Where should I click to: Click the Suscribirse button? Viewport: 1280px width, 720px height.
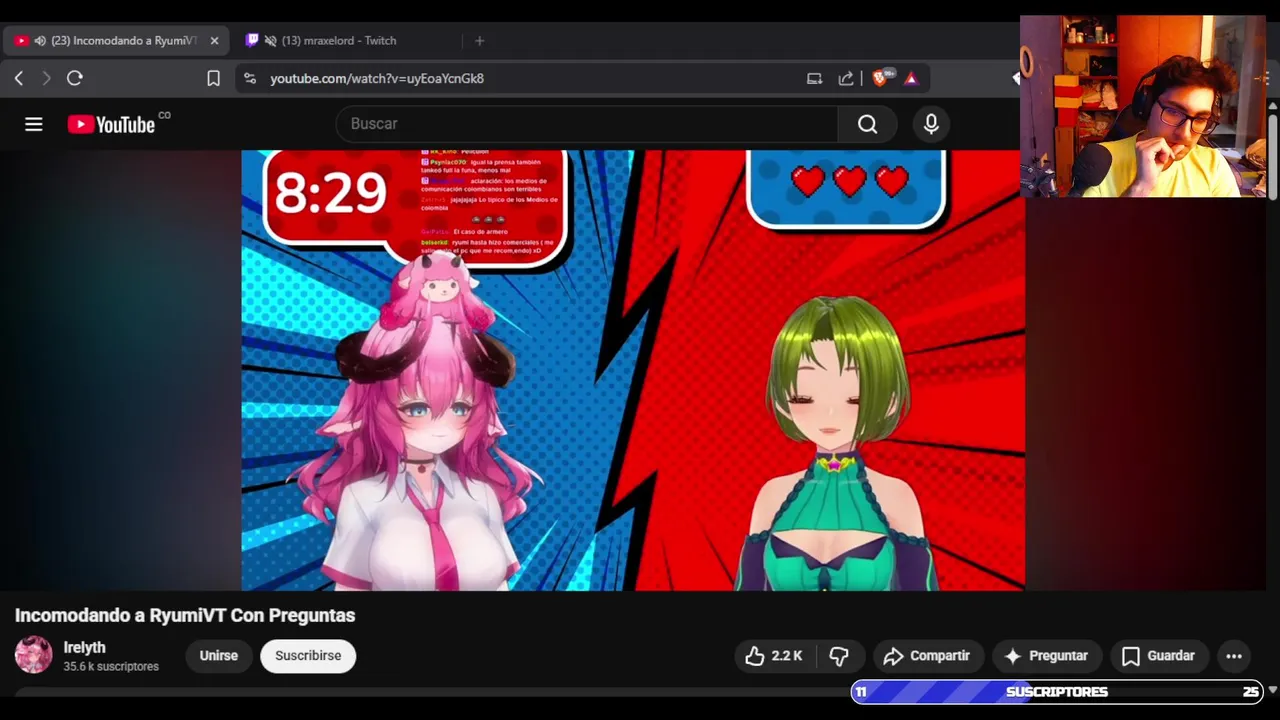308,656
